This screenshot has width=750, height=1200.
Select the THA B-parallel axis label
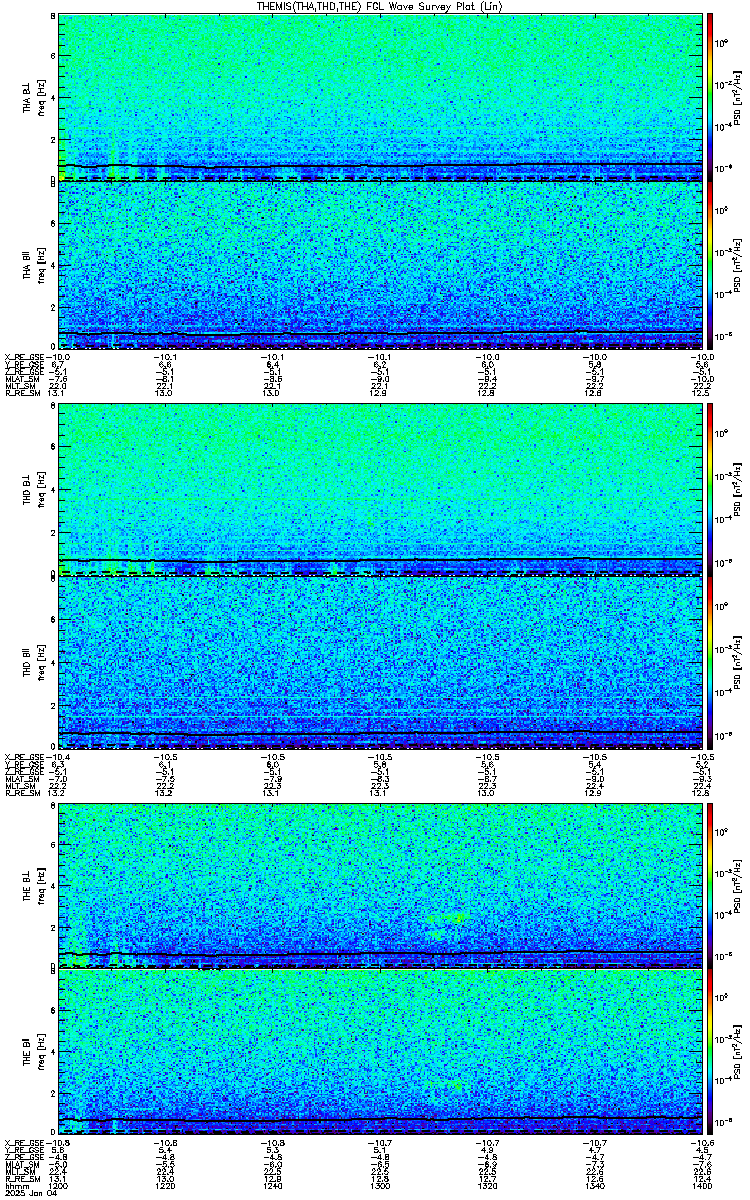[27, 266]
